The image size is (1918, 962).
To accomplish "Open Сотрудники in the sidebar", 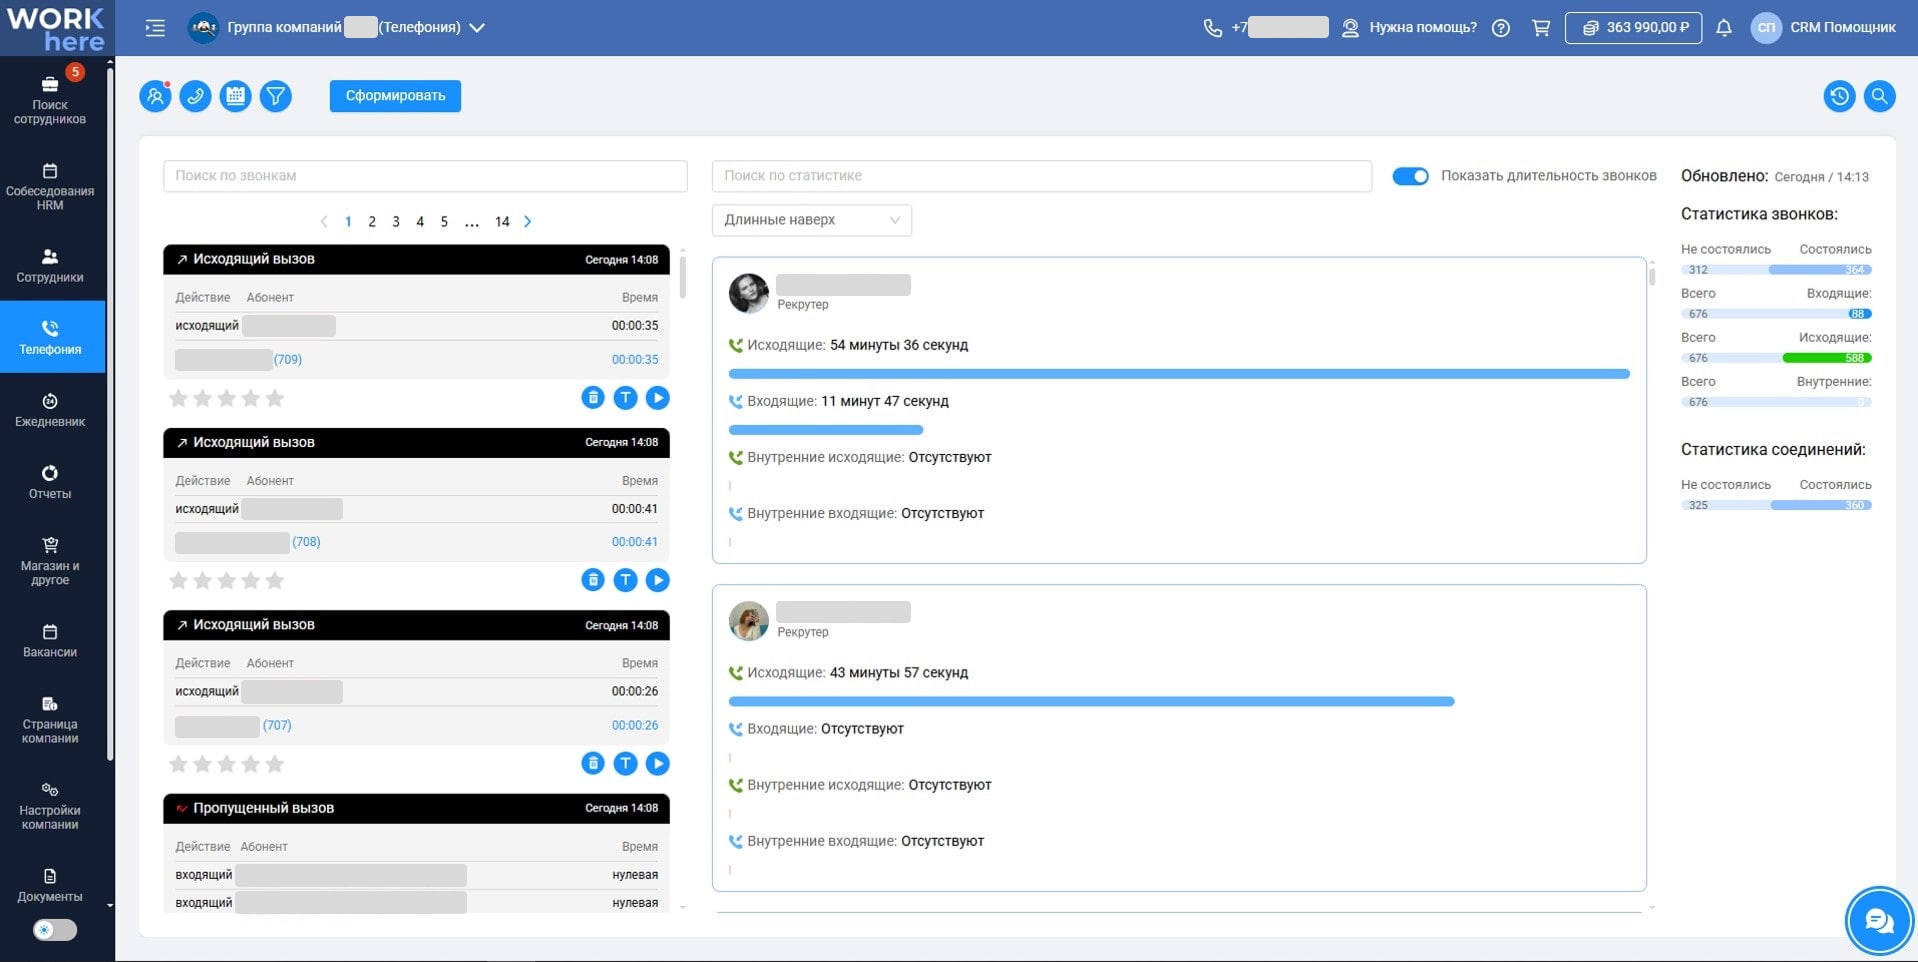I will point(50,265).
